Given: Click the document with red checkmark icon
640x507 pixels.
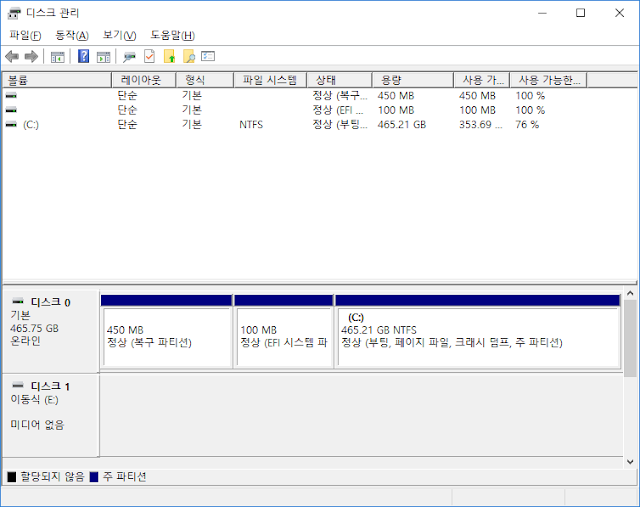Looking at the screenshot, I should pyautogui.click(x=149, y=56).
